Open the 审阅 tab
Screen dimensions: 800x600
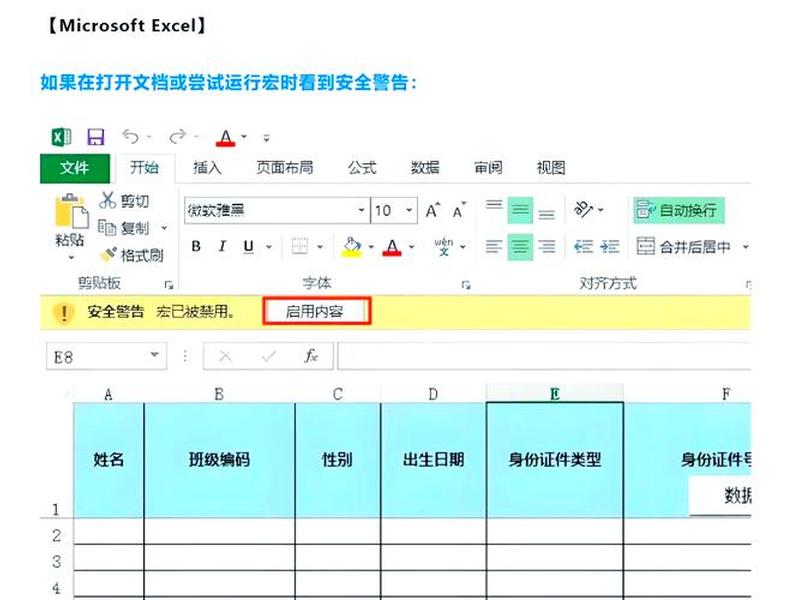[488, 167]
